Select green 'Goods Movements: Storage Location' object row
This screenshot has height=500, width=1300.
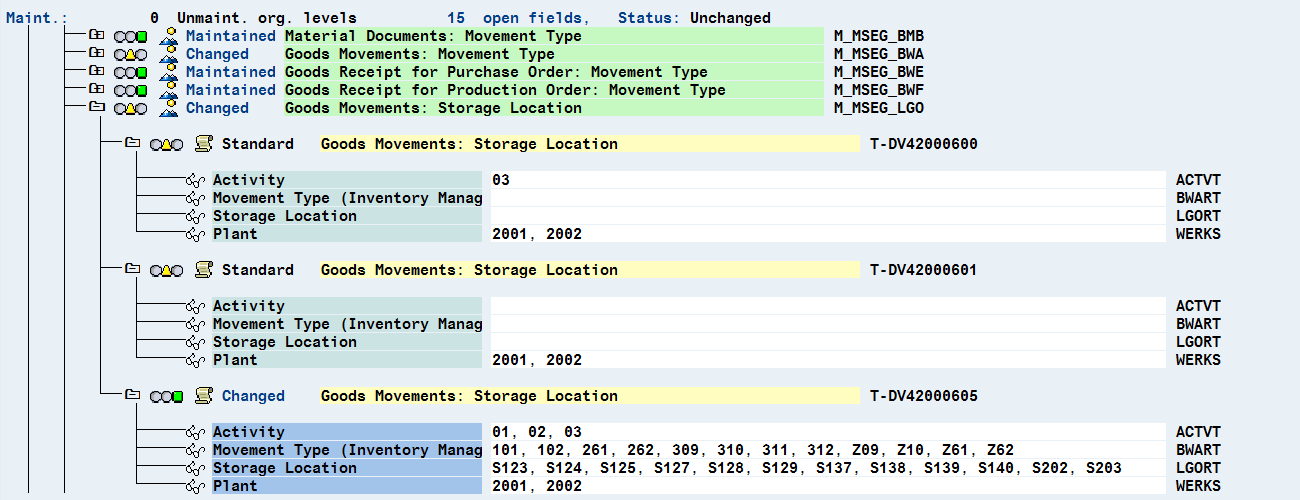point(552,108)
